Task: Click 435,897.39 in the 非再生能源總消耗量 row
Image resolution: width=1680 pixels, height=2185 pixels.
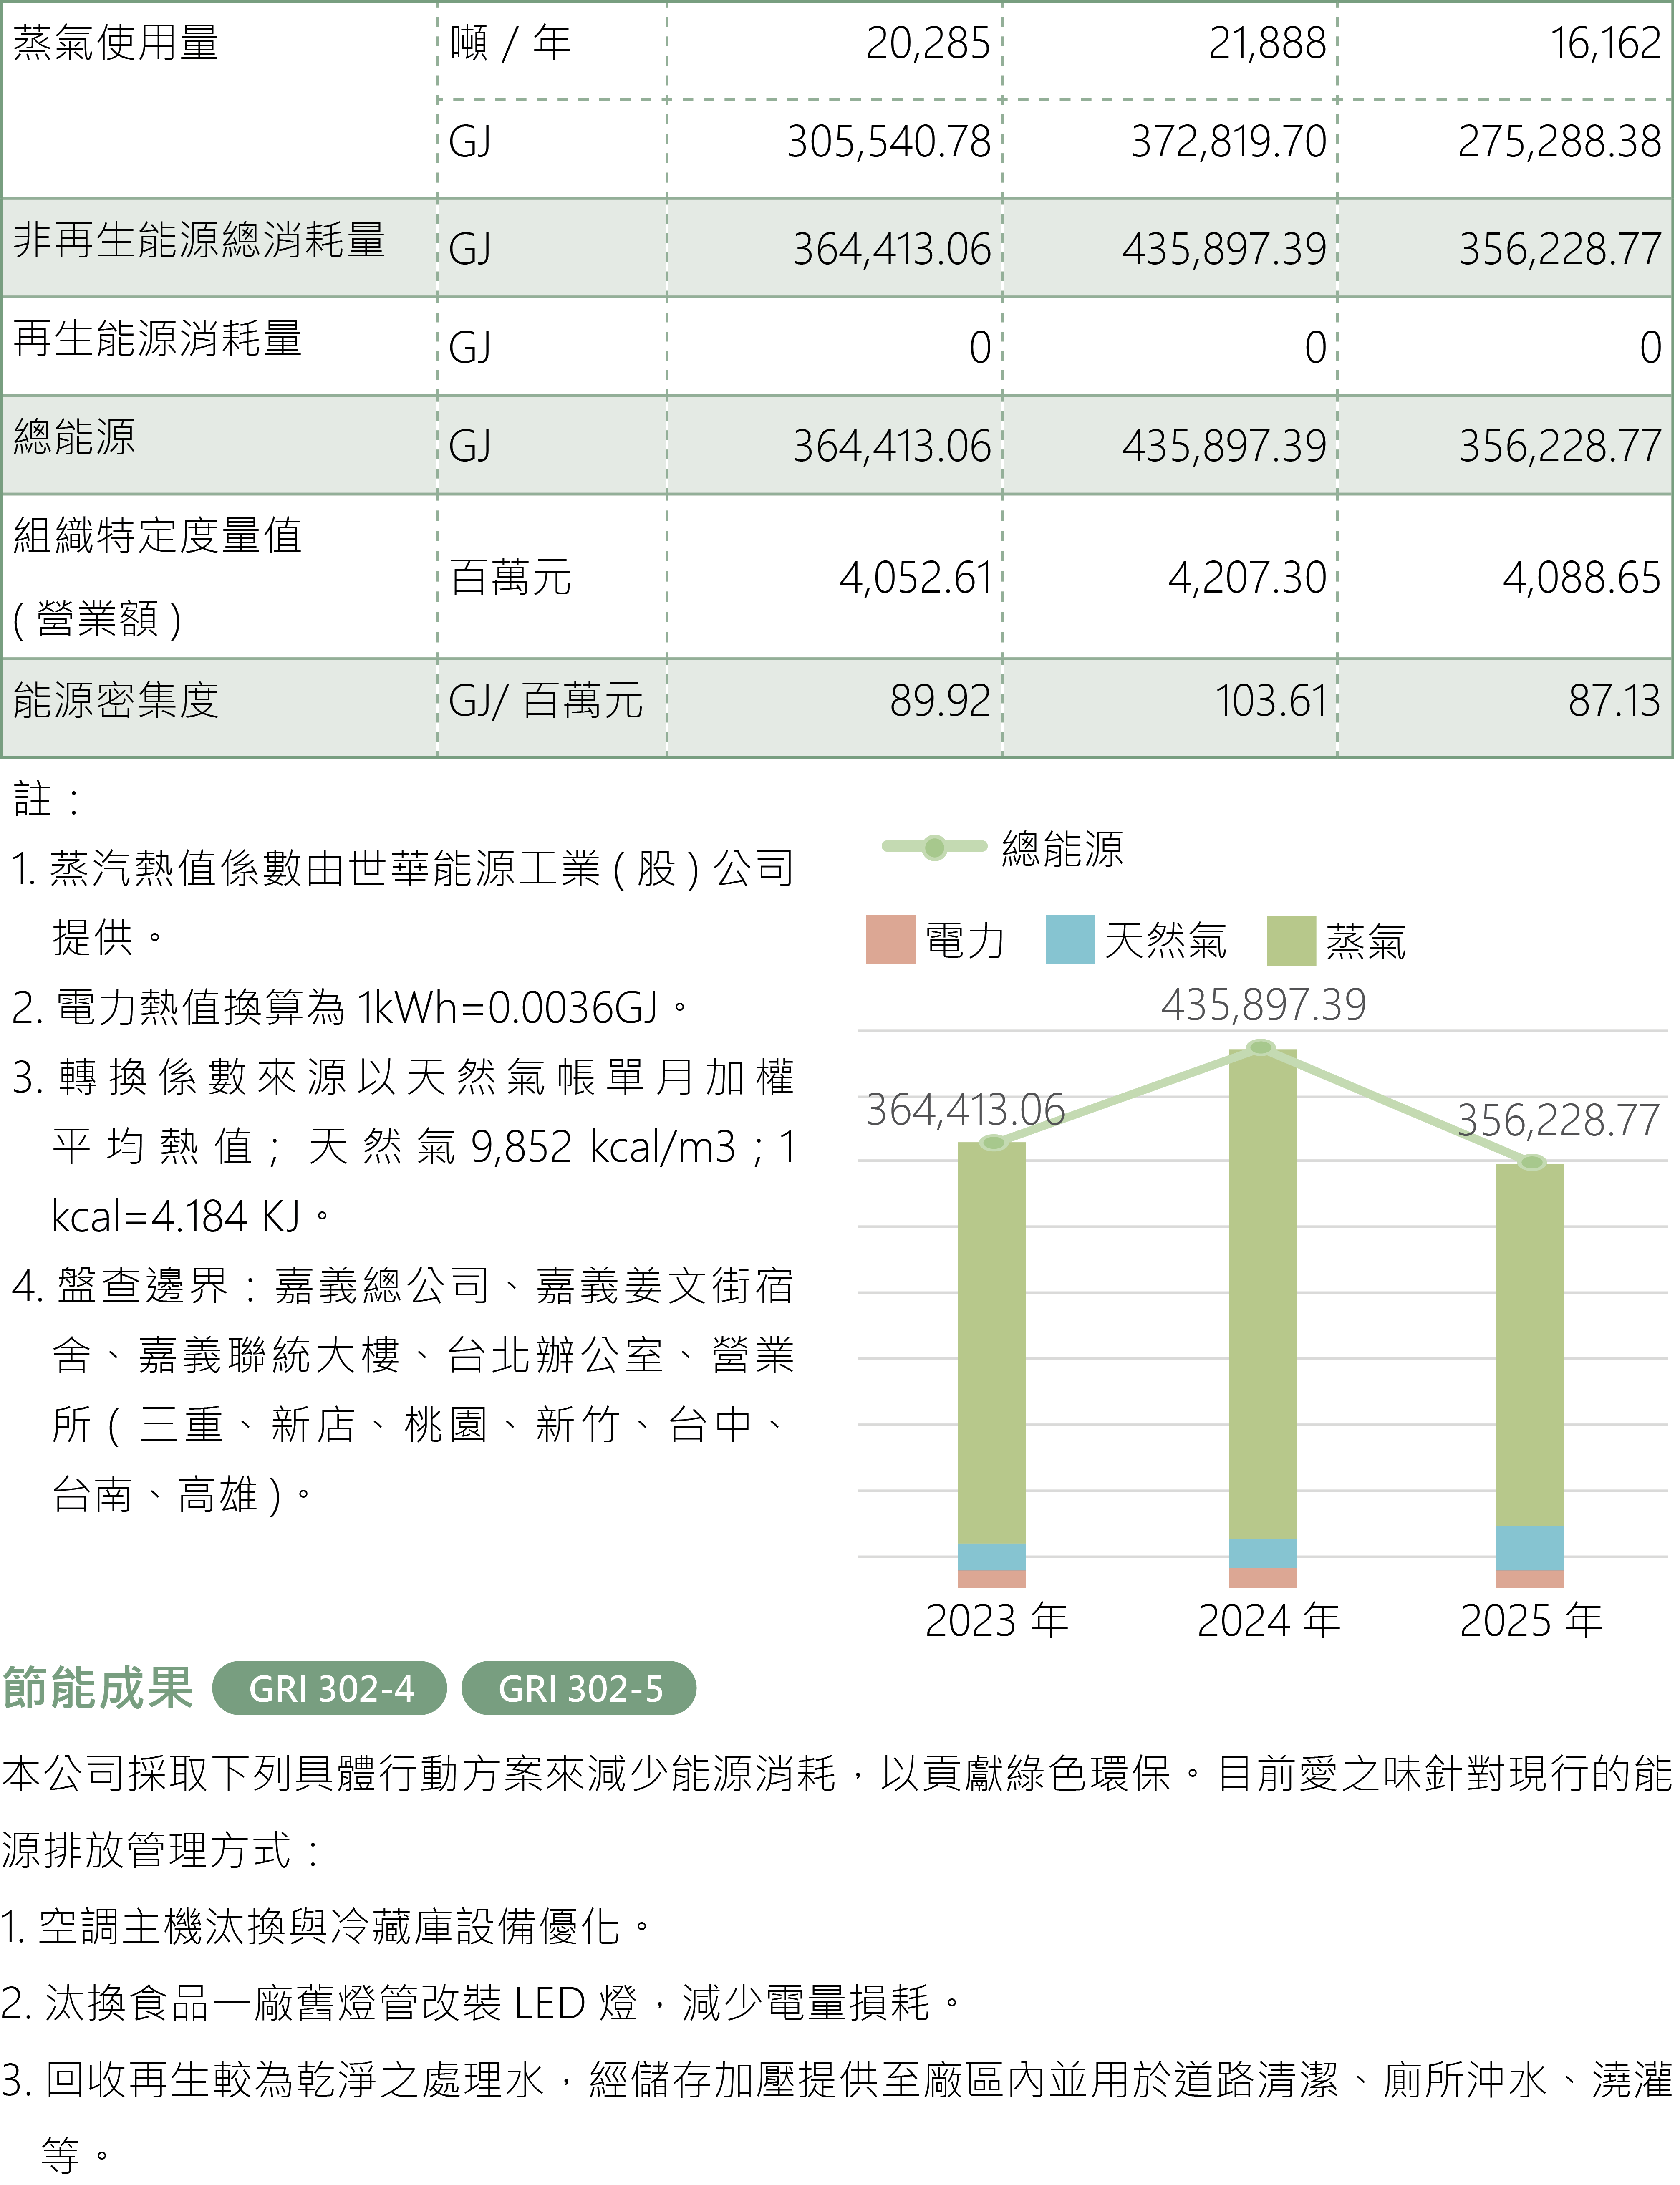Action: click(x=1225, y=249)
